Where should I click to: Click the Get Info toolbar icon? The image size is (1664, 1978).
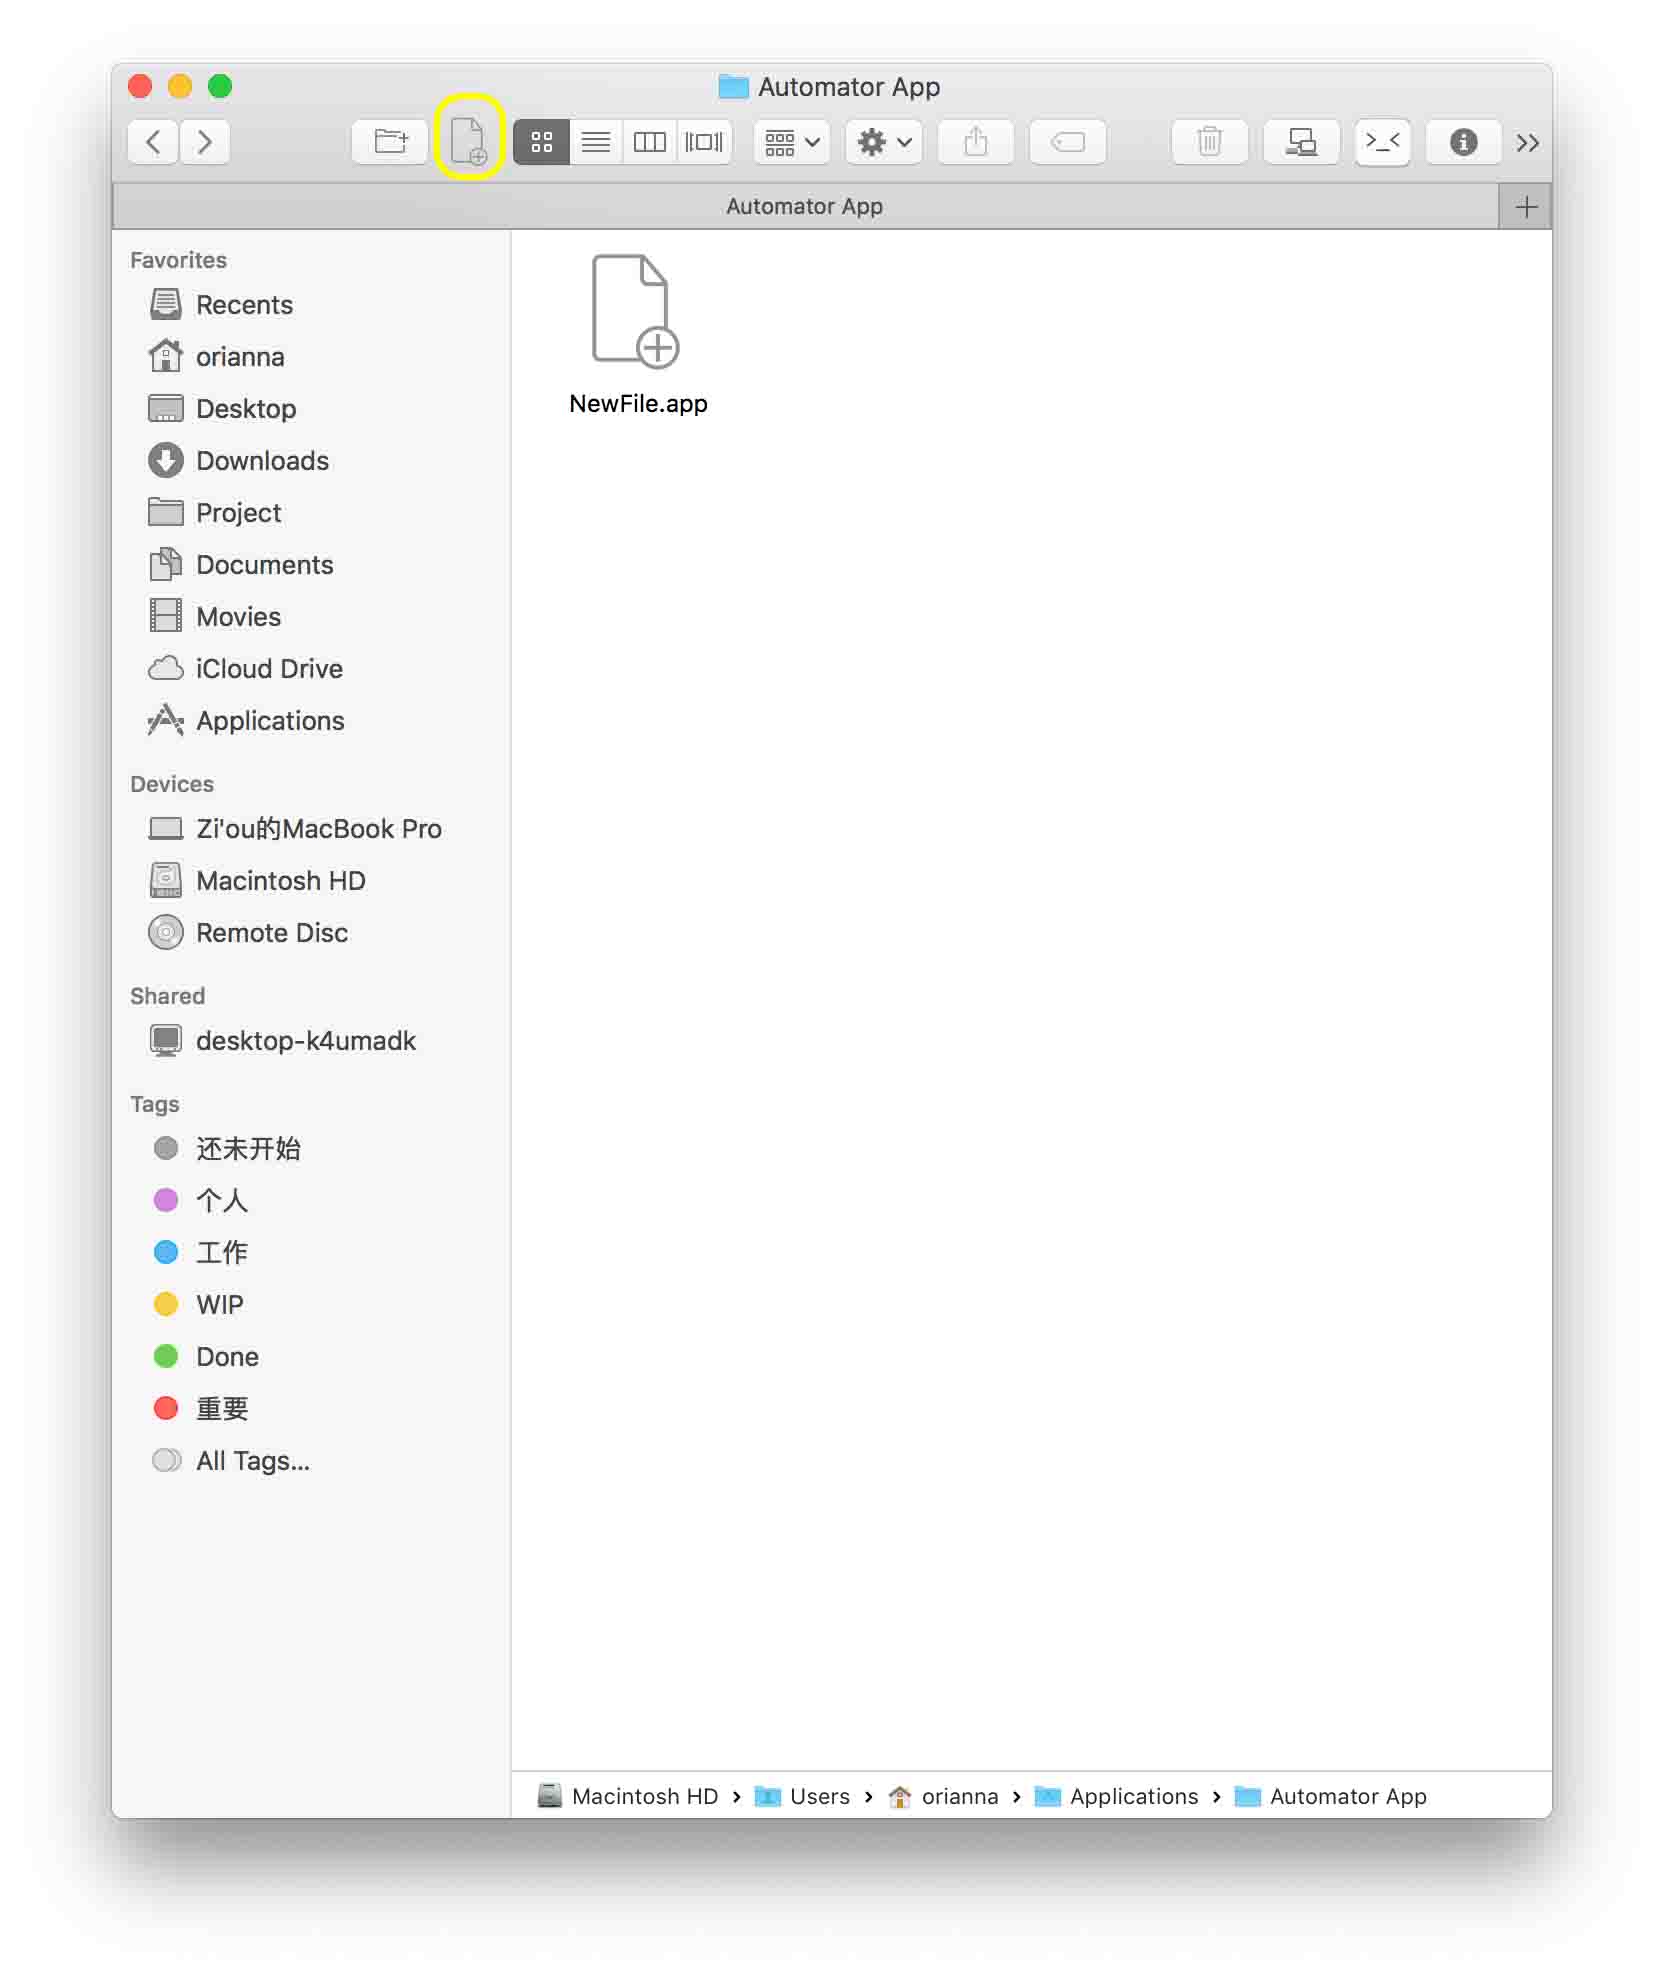pyautogui.click(x=1463, y=142)
